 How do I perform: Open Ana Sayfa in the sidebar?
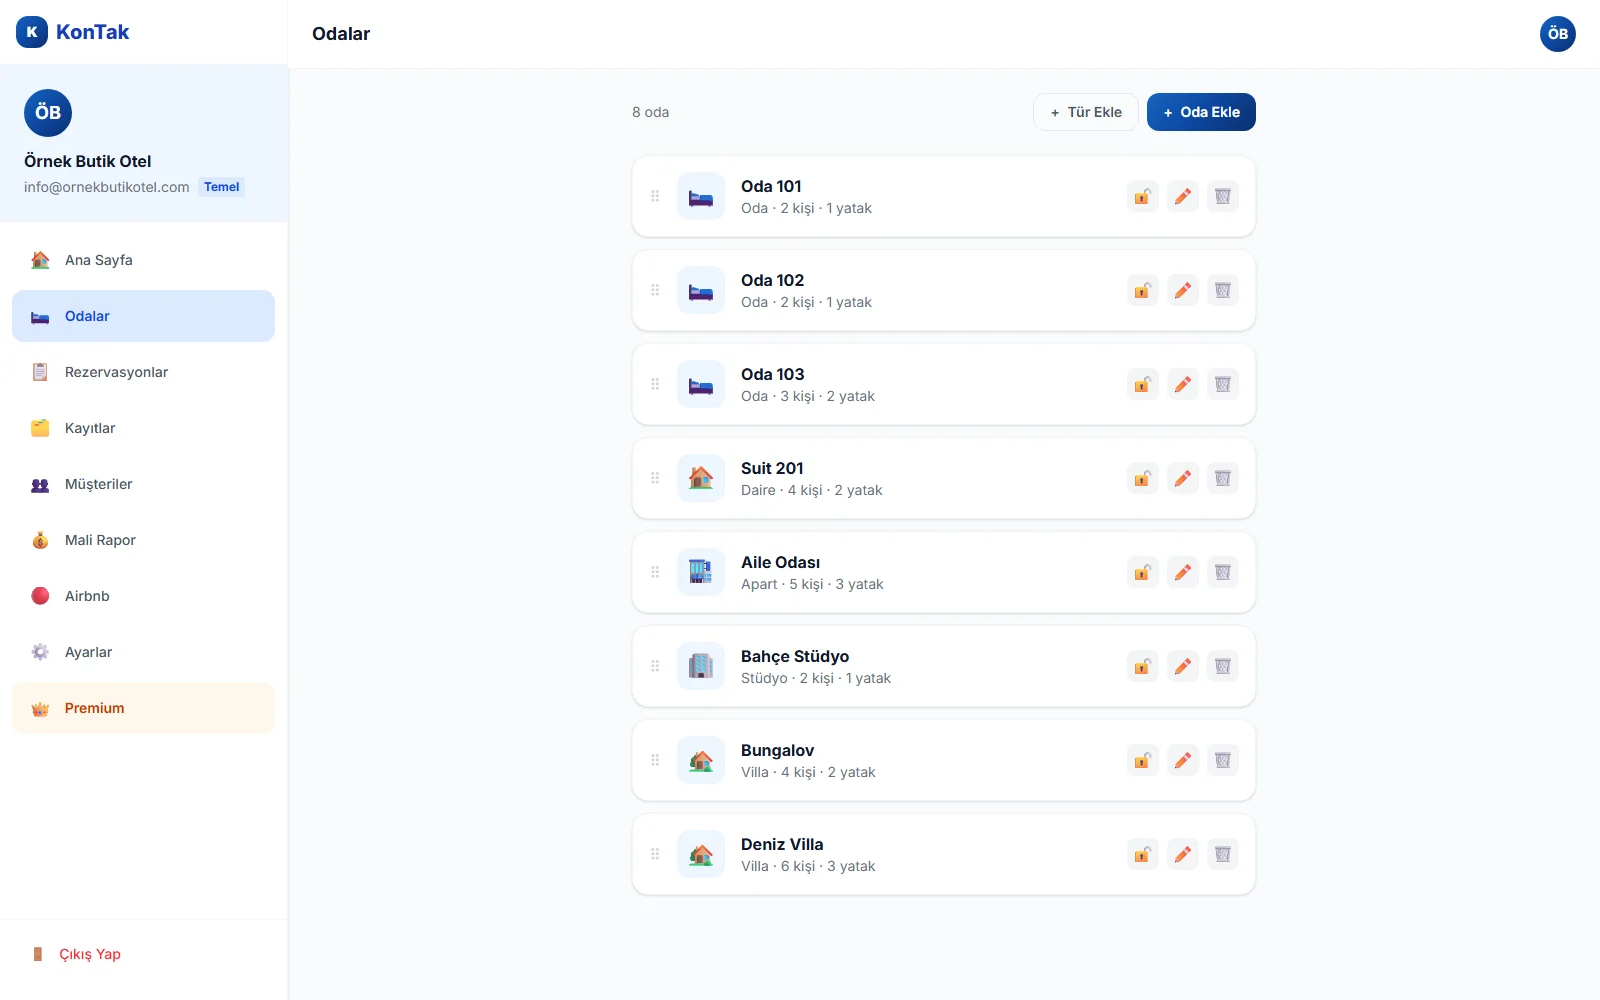tap(143, 260)
